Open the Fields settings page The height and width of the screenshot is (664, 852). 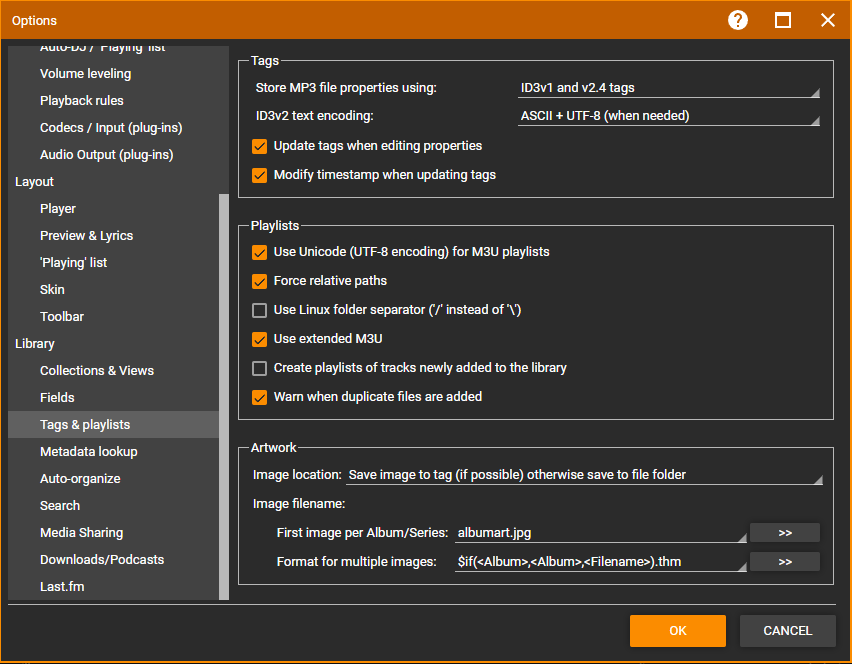point(113,398)
